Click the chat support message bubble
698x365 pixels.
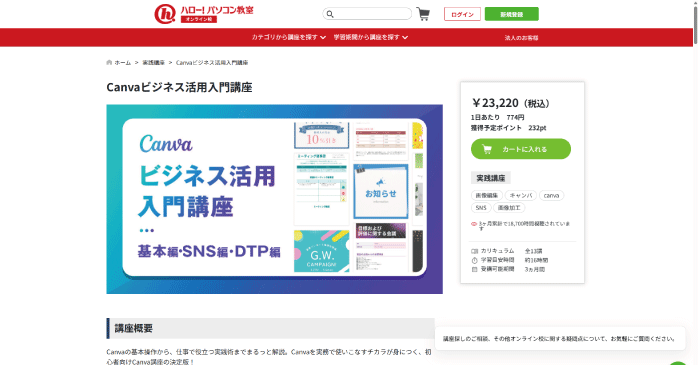[x=560, y=339]
